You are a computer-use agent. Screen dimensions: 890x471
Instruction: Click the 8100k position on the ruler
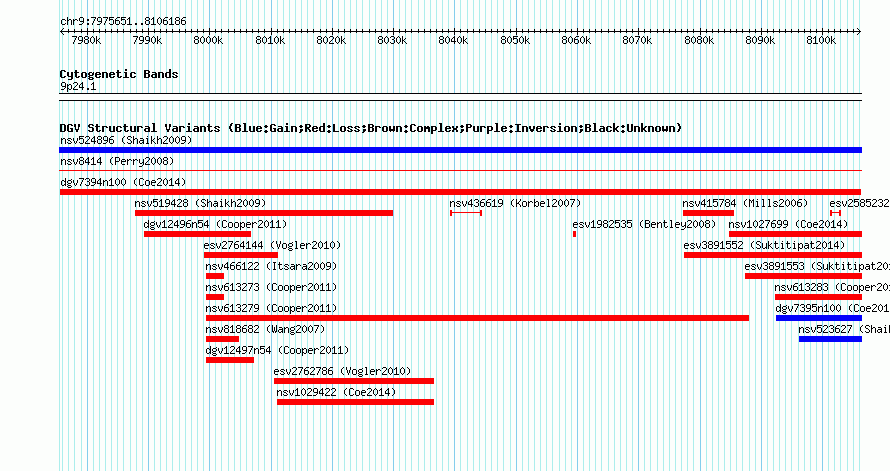coord(821,40)
